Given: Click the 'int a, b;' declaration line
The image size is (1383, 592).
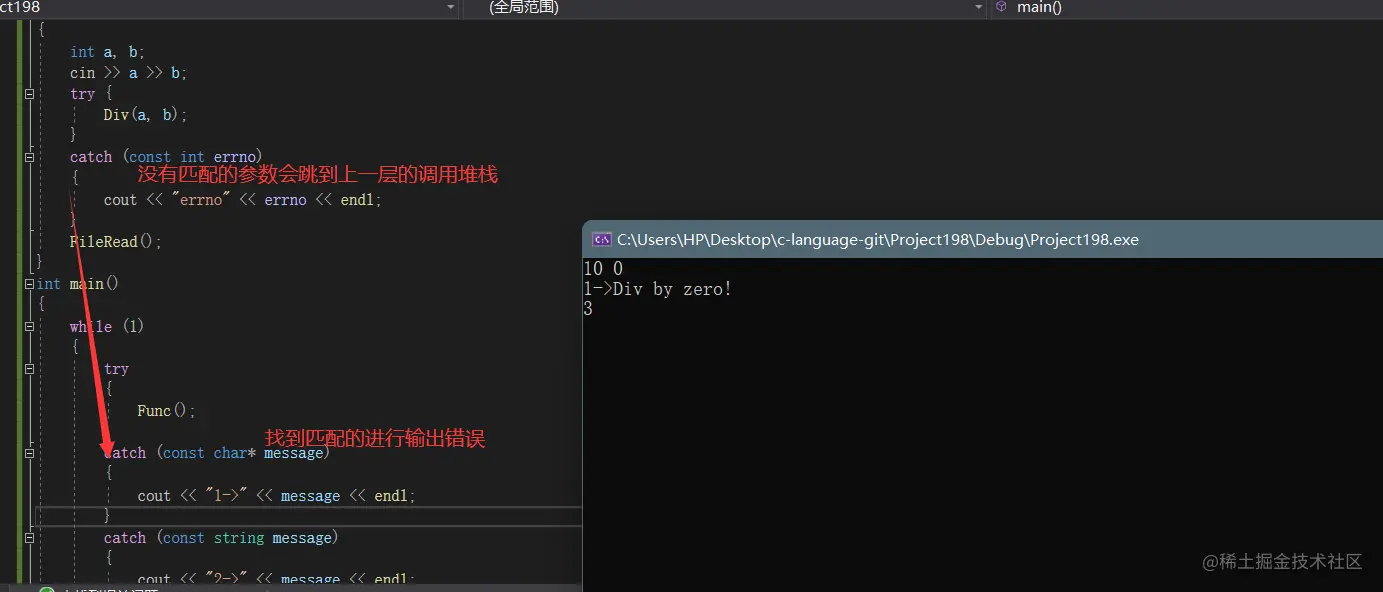Looking at the screenshot, I should [107, 52].
